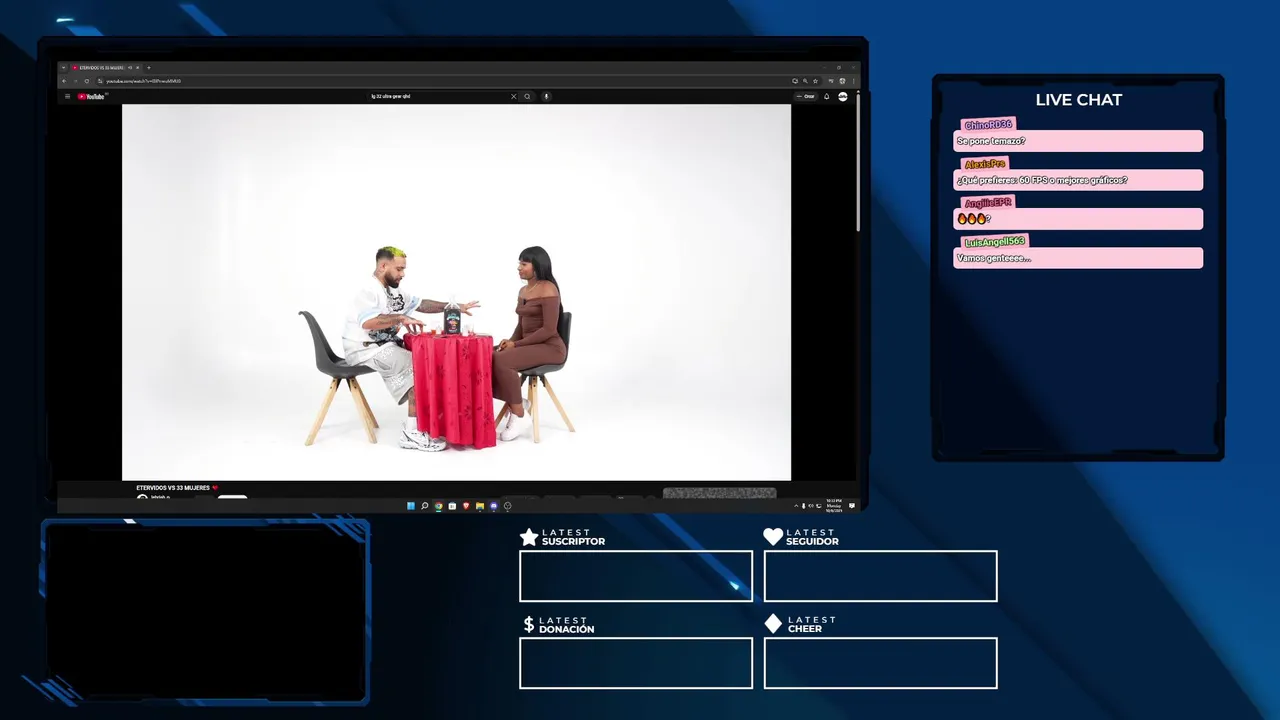Click the YouTube video player

[456, 292]
